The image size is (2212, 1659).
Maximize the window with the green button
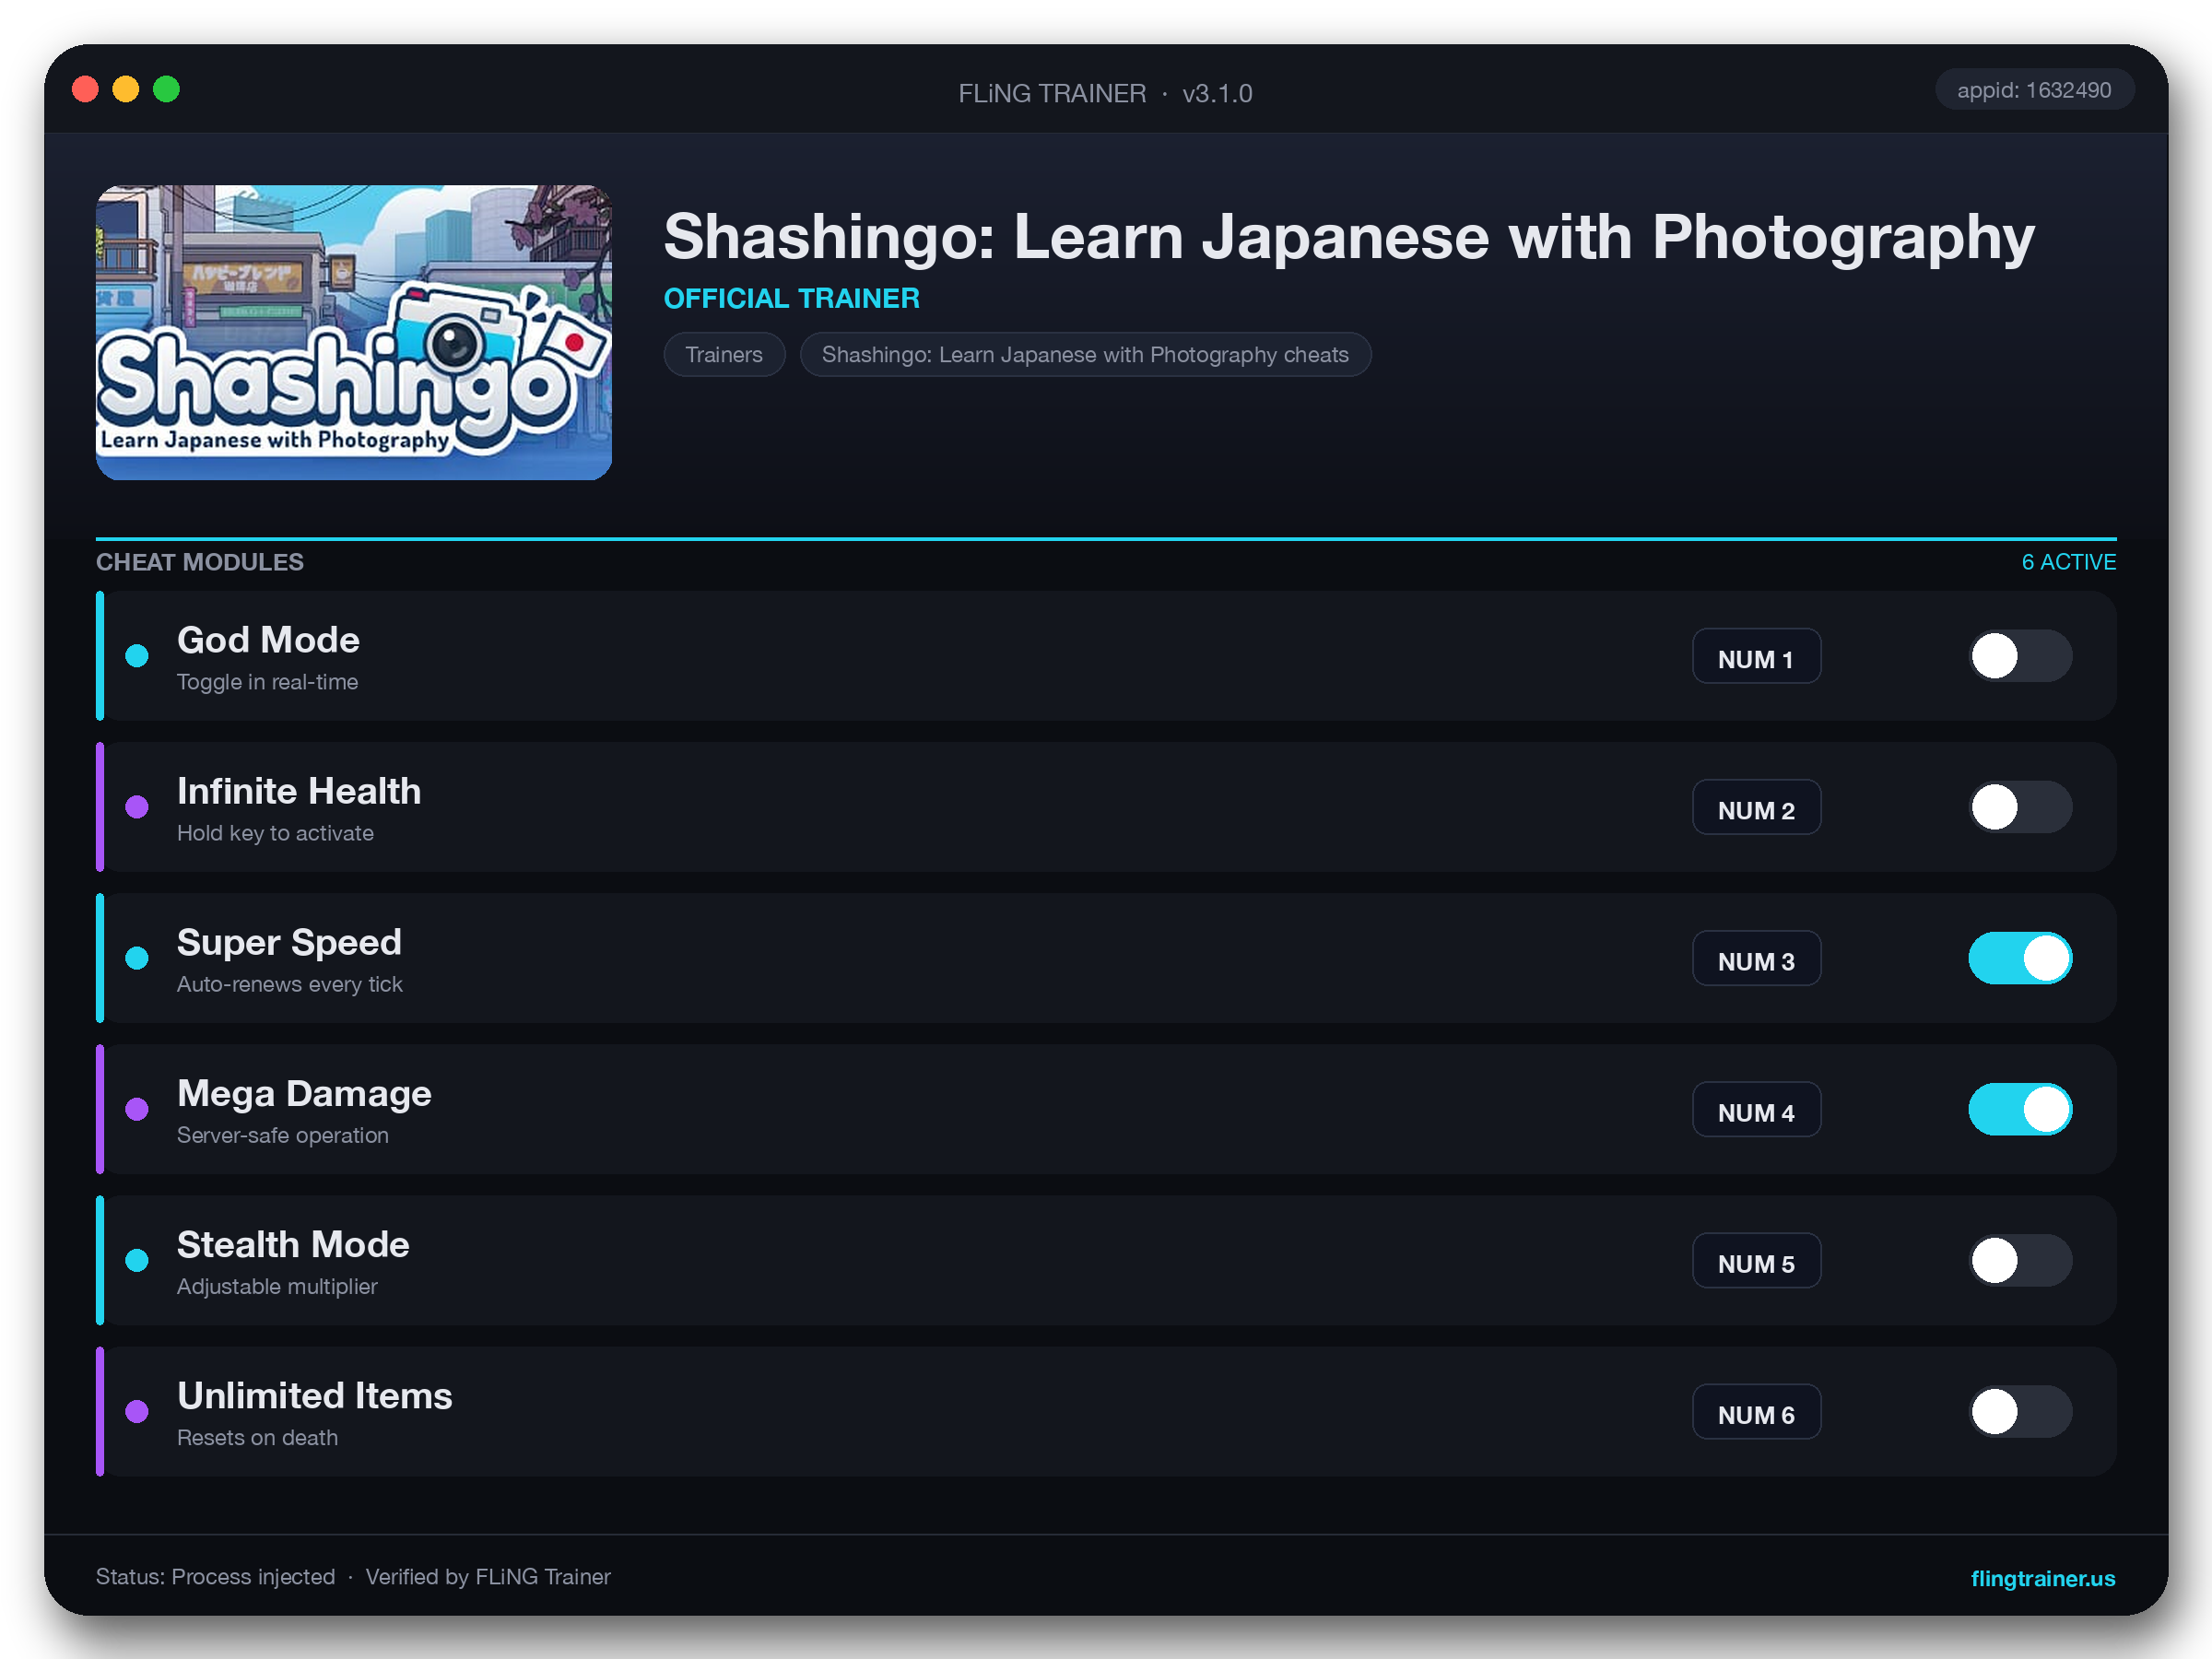coord(167,90)
